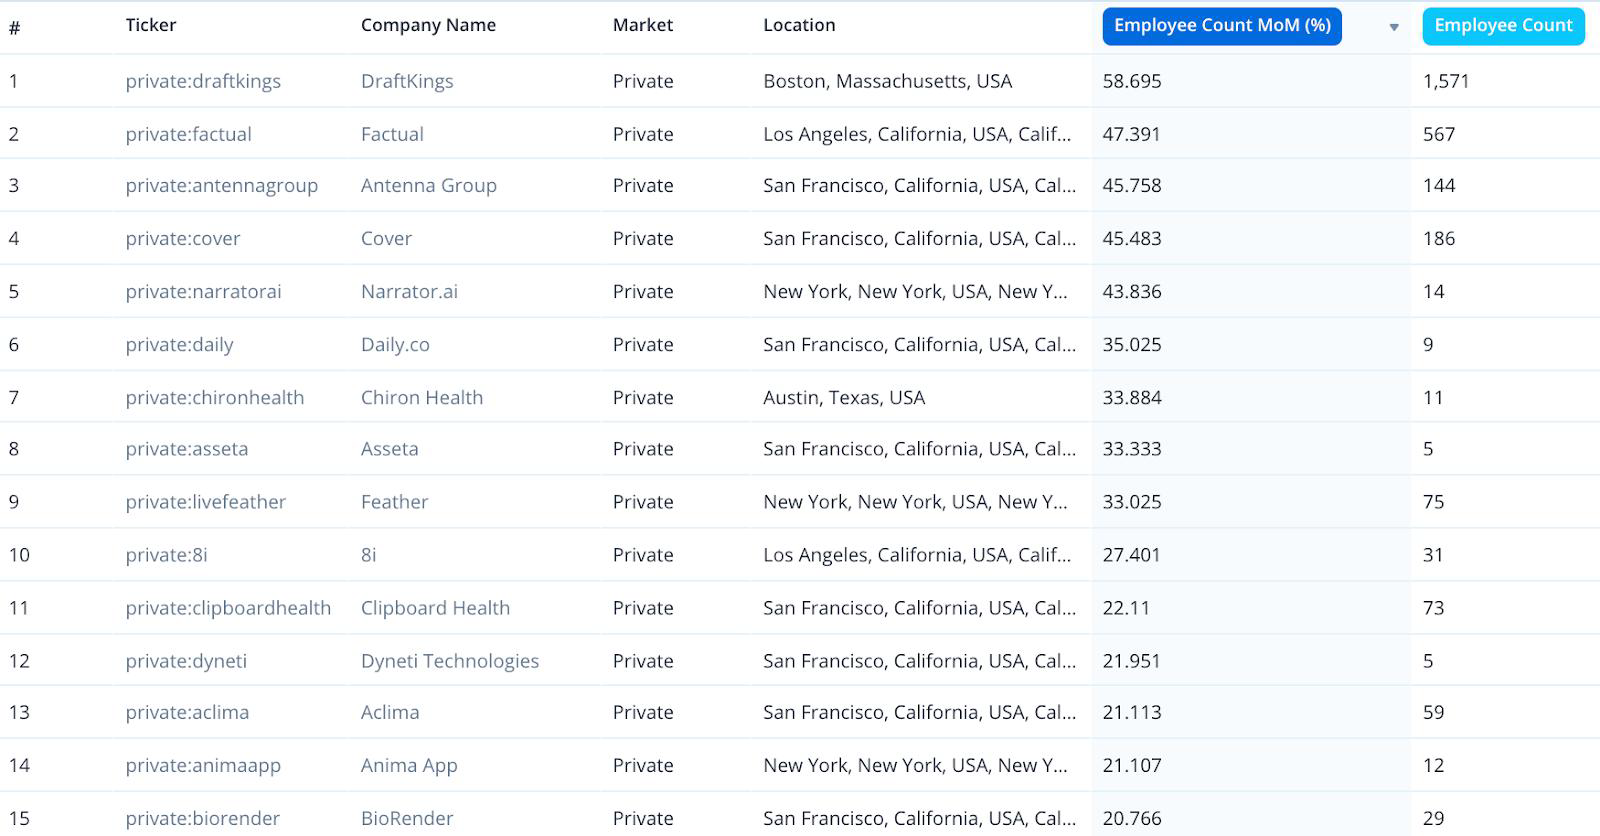Open the Factual company link
The image size is (1600, 836).
tap(392, 134)
